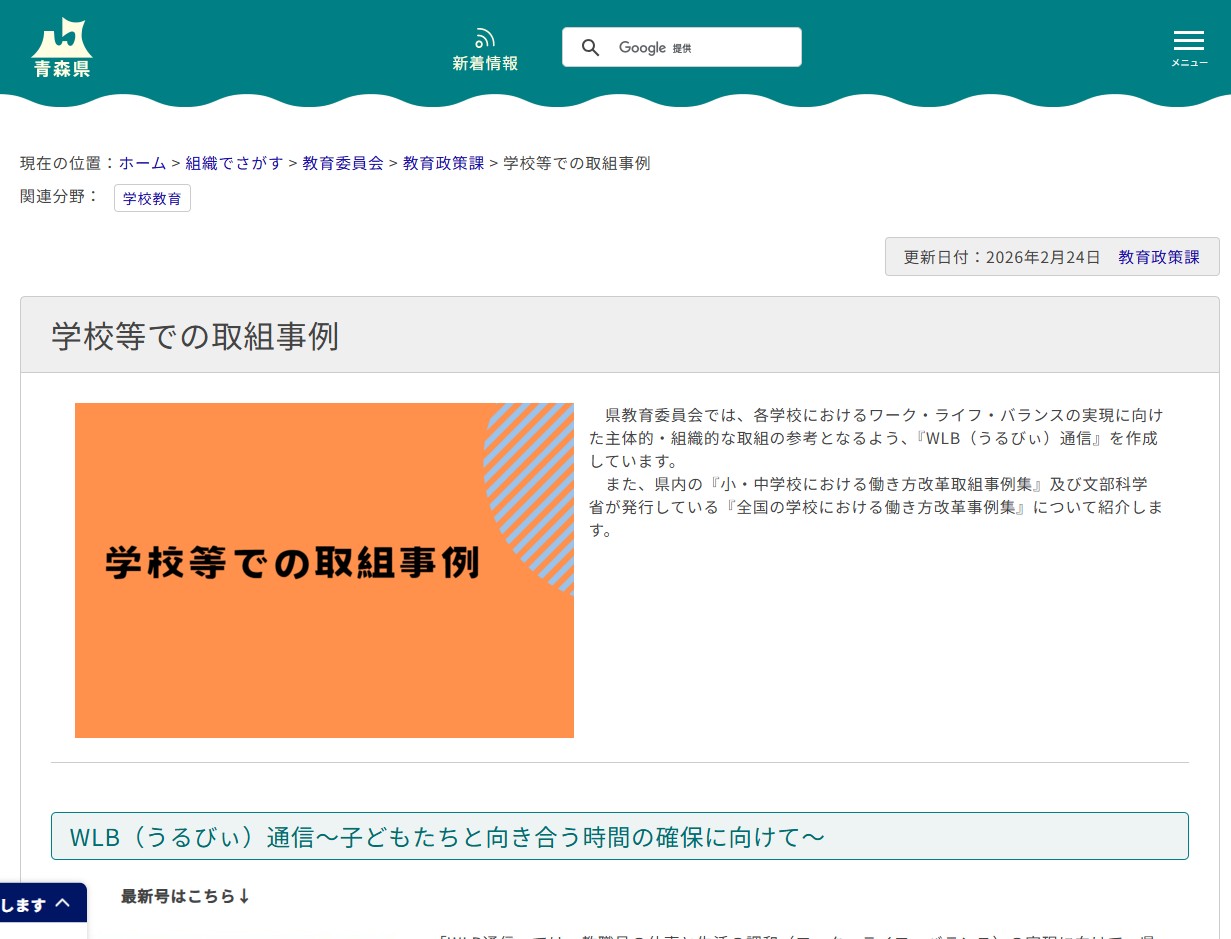The image size is (1231, 939).
Task: Click 教育政策課 in the update date box
Action: tap(1158, 257)
